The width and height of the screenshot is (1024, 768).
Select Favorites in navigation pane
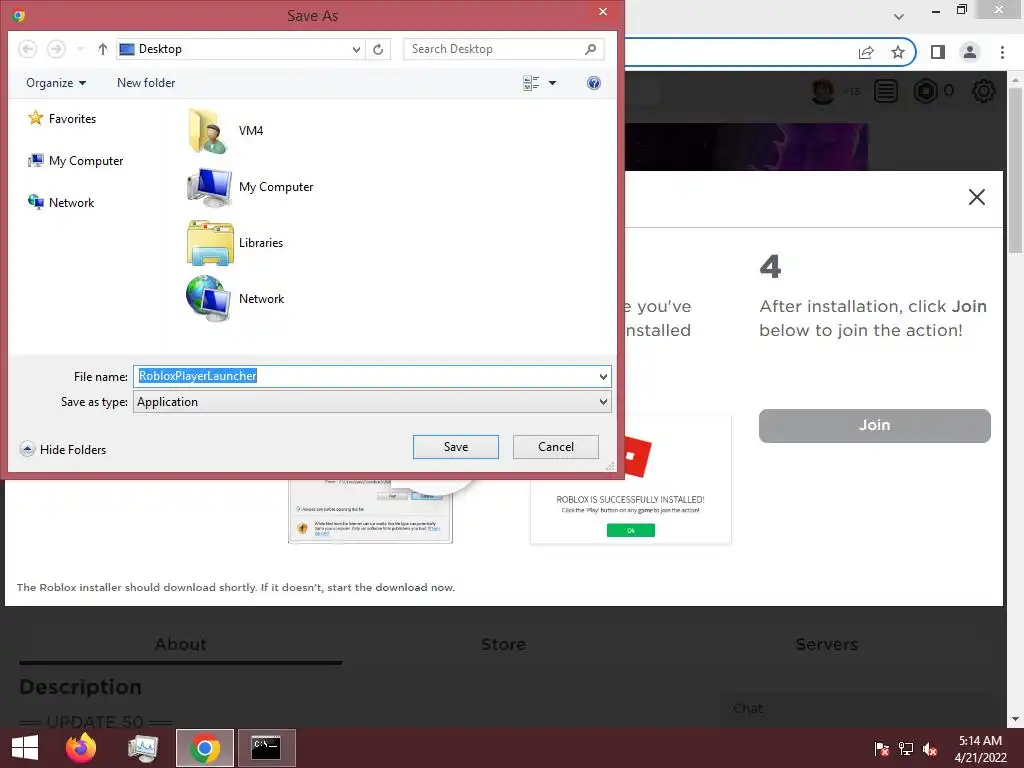tap(62, 119)
